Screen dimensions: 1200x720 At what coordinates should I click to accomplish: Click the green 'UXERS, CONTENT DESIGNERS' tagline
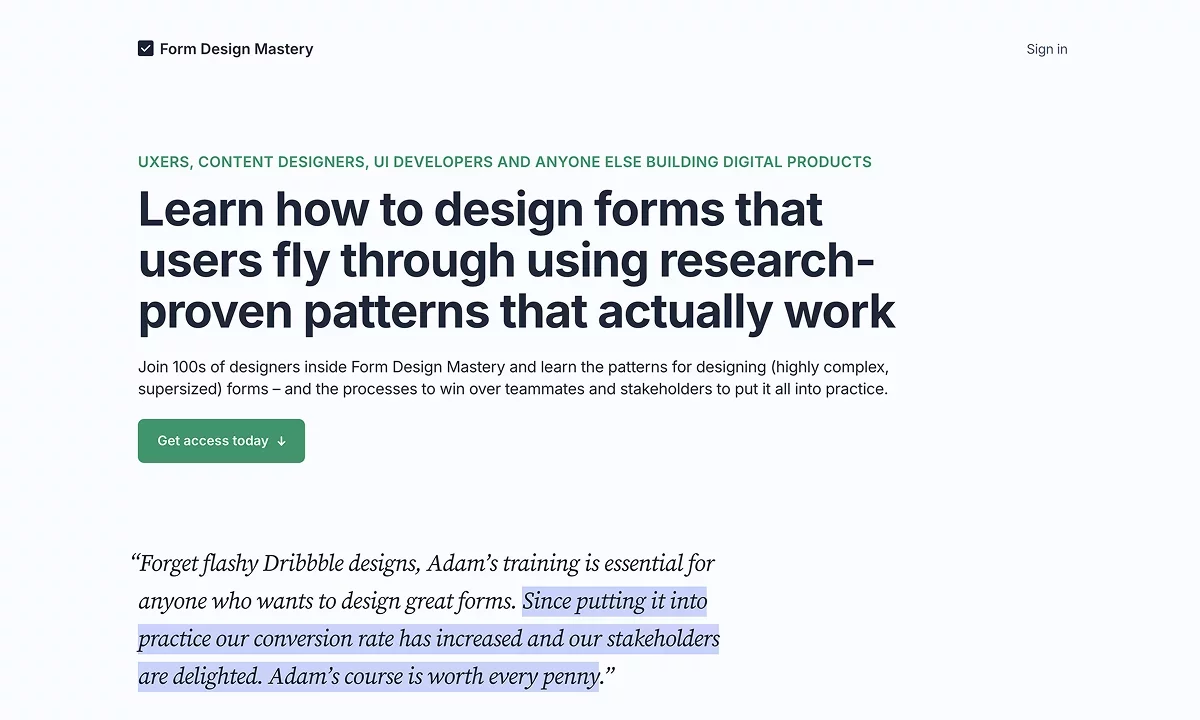[x=251, y=162]
